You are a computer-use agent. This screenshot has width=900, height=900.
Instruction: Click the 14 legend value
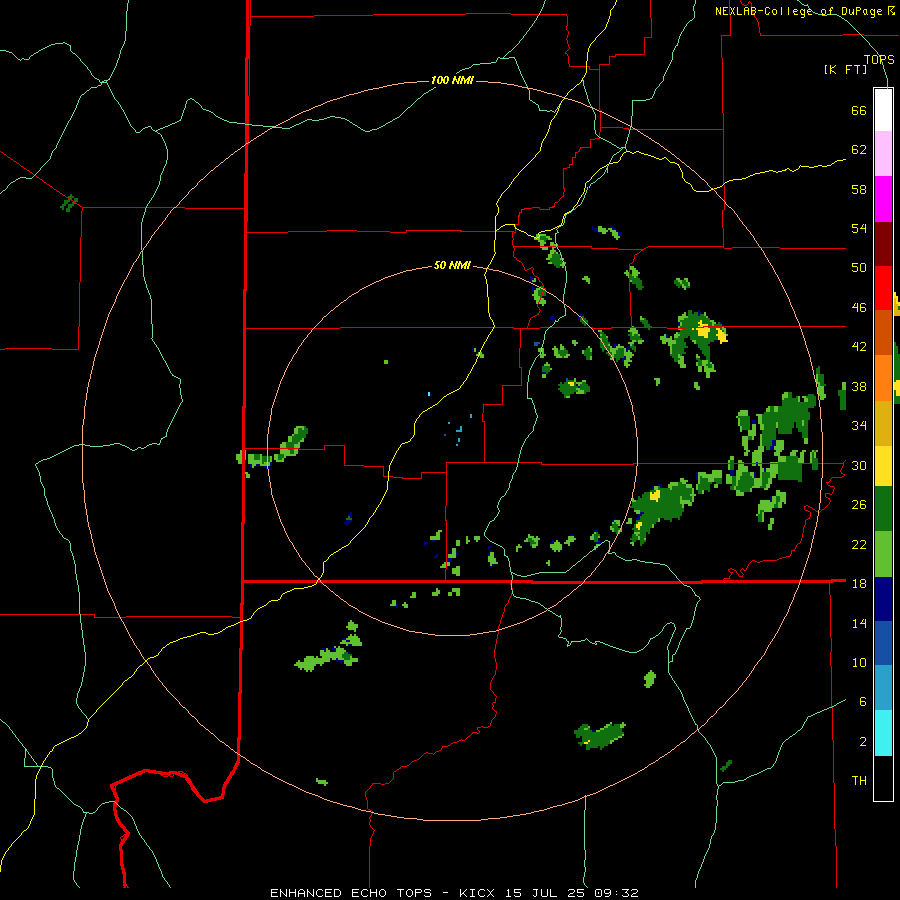[x=859, y=623]
